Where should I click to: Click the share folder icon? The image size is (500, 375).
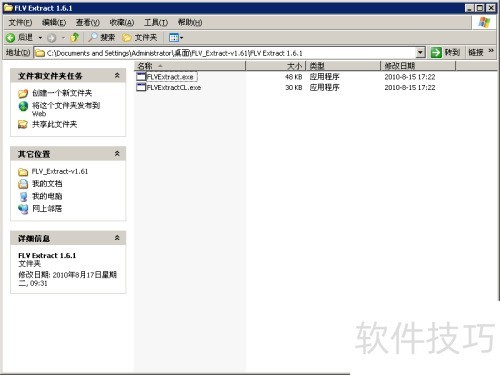click(23, 125)
